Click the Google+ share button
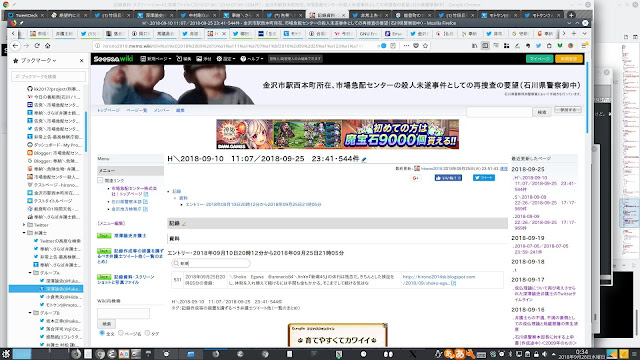The image size is (640, 360). 416,178
